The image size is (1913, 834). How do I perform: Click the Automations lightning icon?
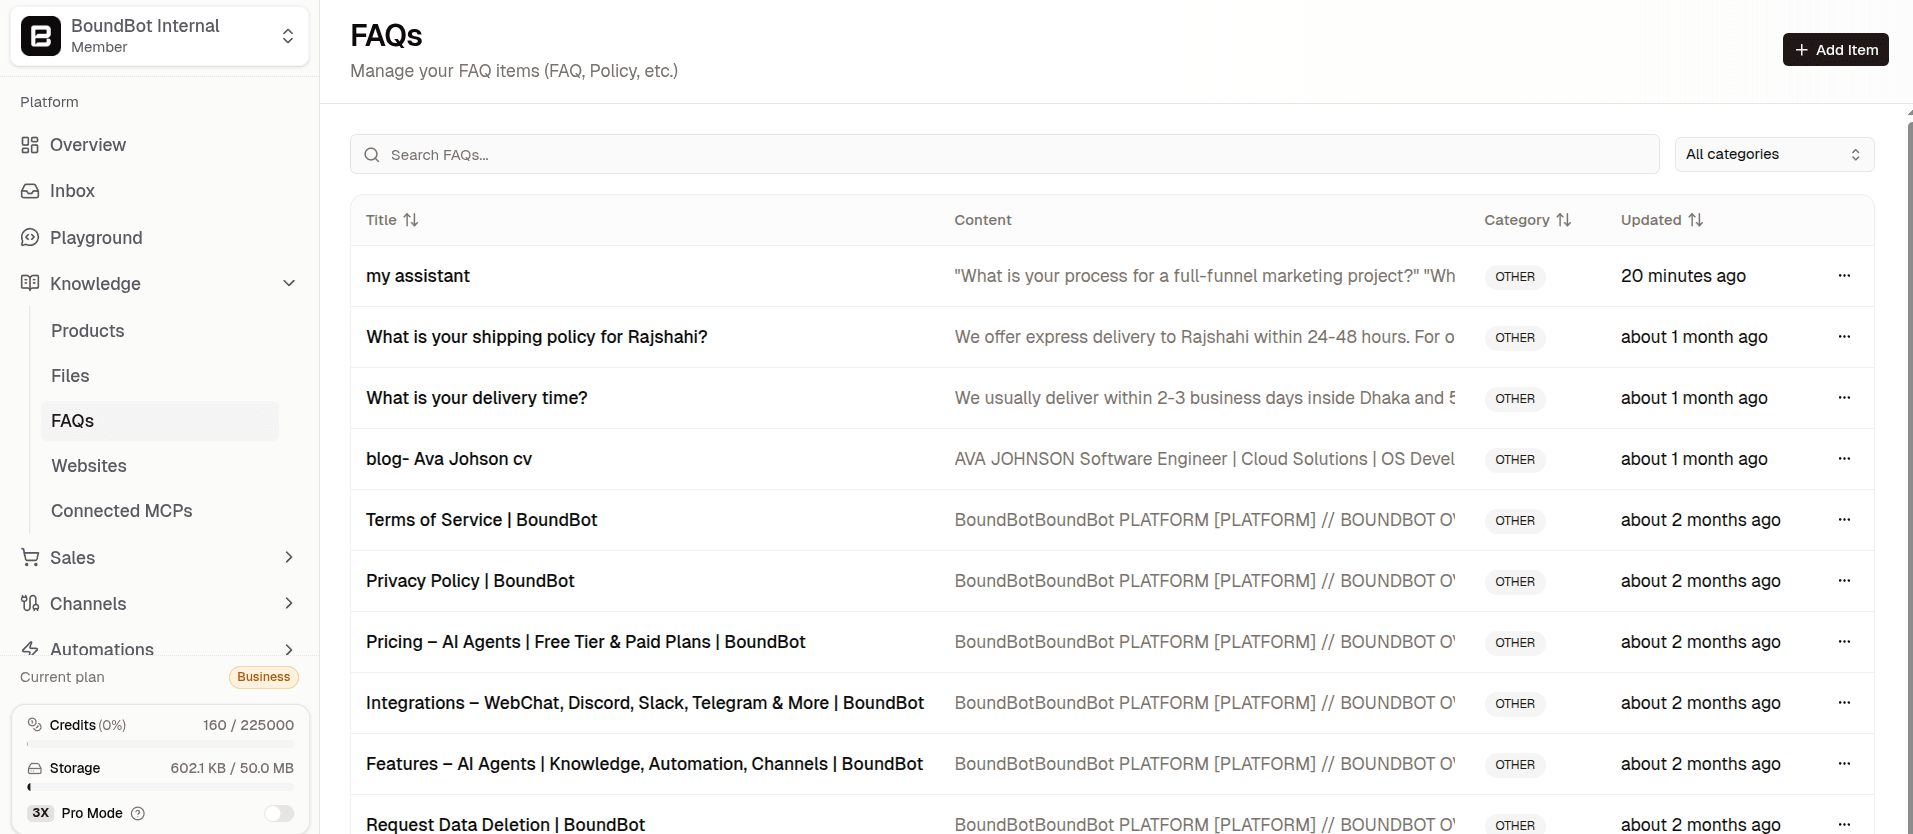pyautogui.click(x=30, y=648)
